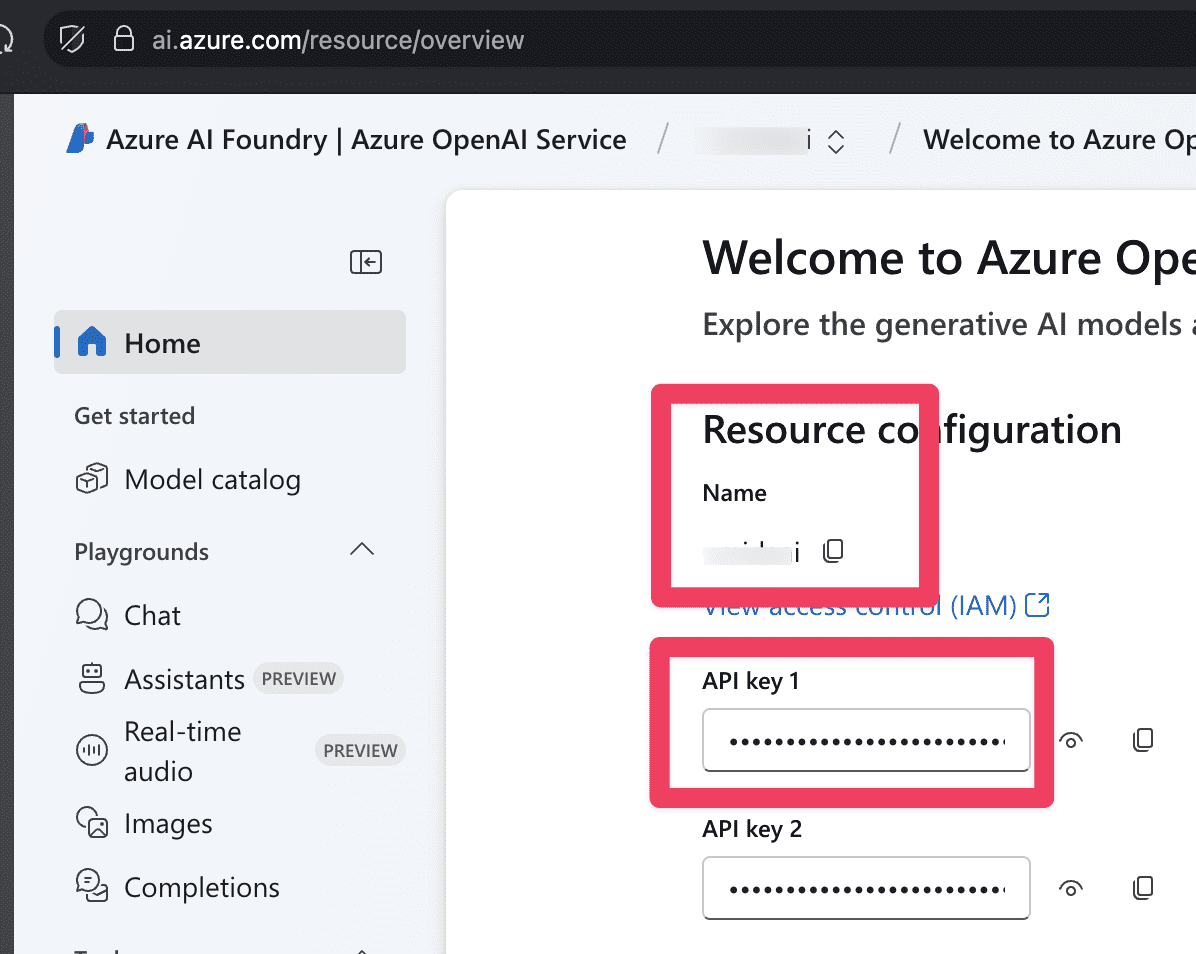Show API key 1 with the eye icon

click(x=1071, y=740)
